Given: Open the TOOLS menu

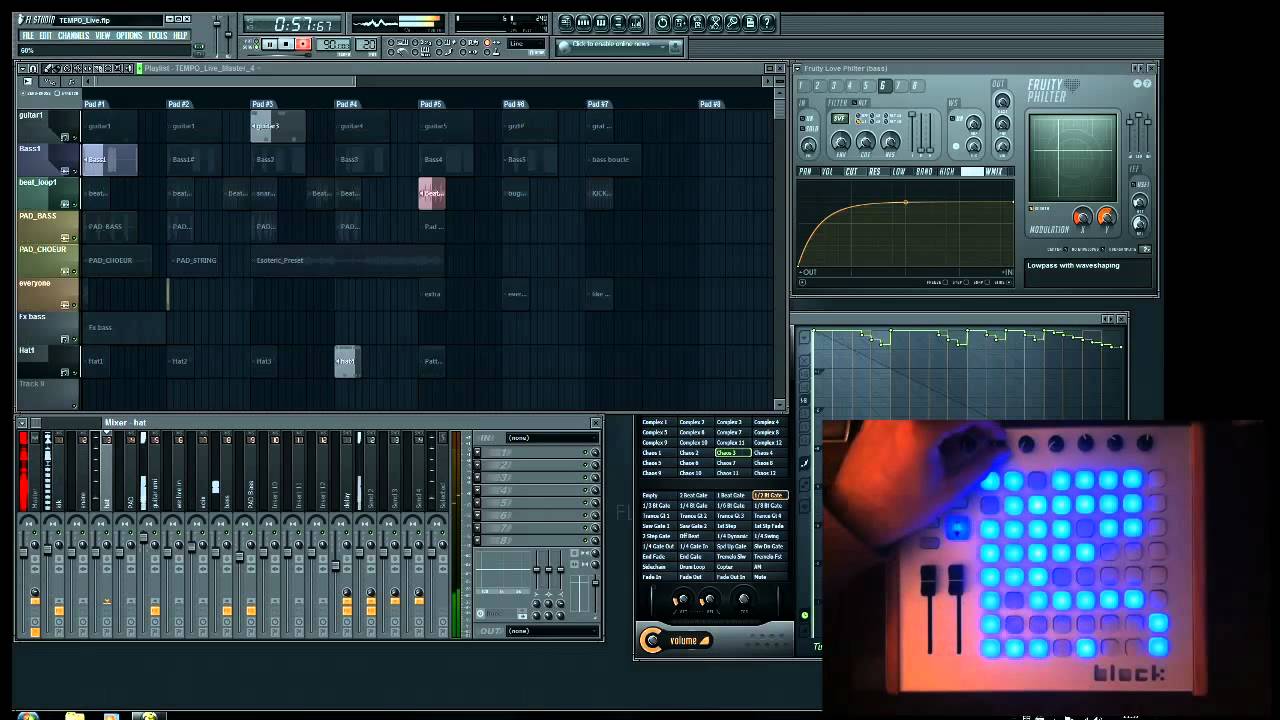Looking at the screenshot, I should pyautogui.click(x=158, y=36).
